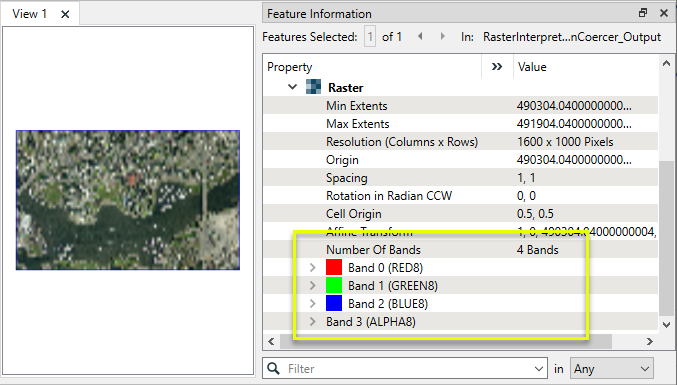The image size is (677, 385).
Task: Expand Band 1 (GREEN8) details
Action: 313,285
